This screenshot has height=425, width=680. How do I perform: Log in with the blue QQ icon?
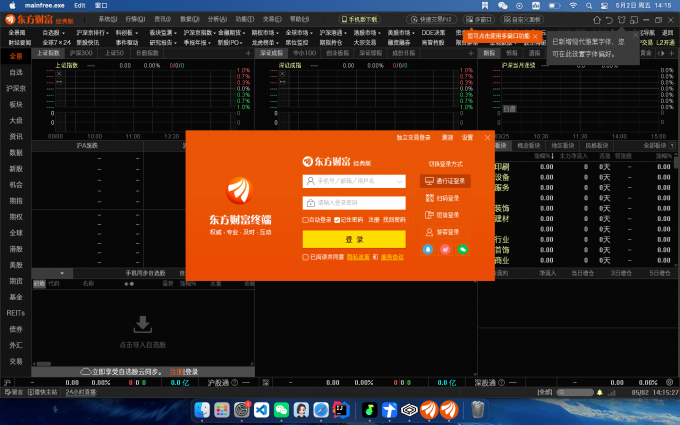click(428, 249)
